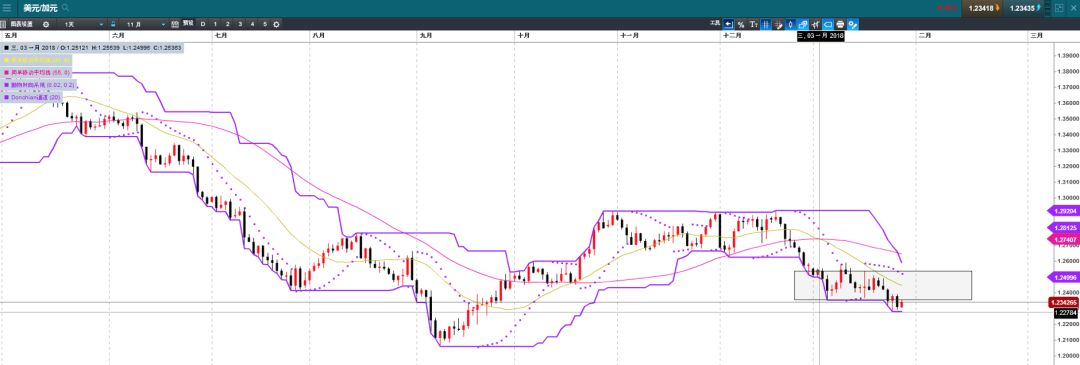This screenshot has width=1080, height=365.
Task: Select preset 3
Action: point(240,24)
